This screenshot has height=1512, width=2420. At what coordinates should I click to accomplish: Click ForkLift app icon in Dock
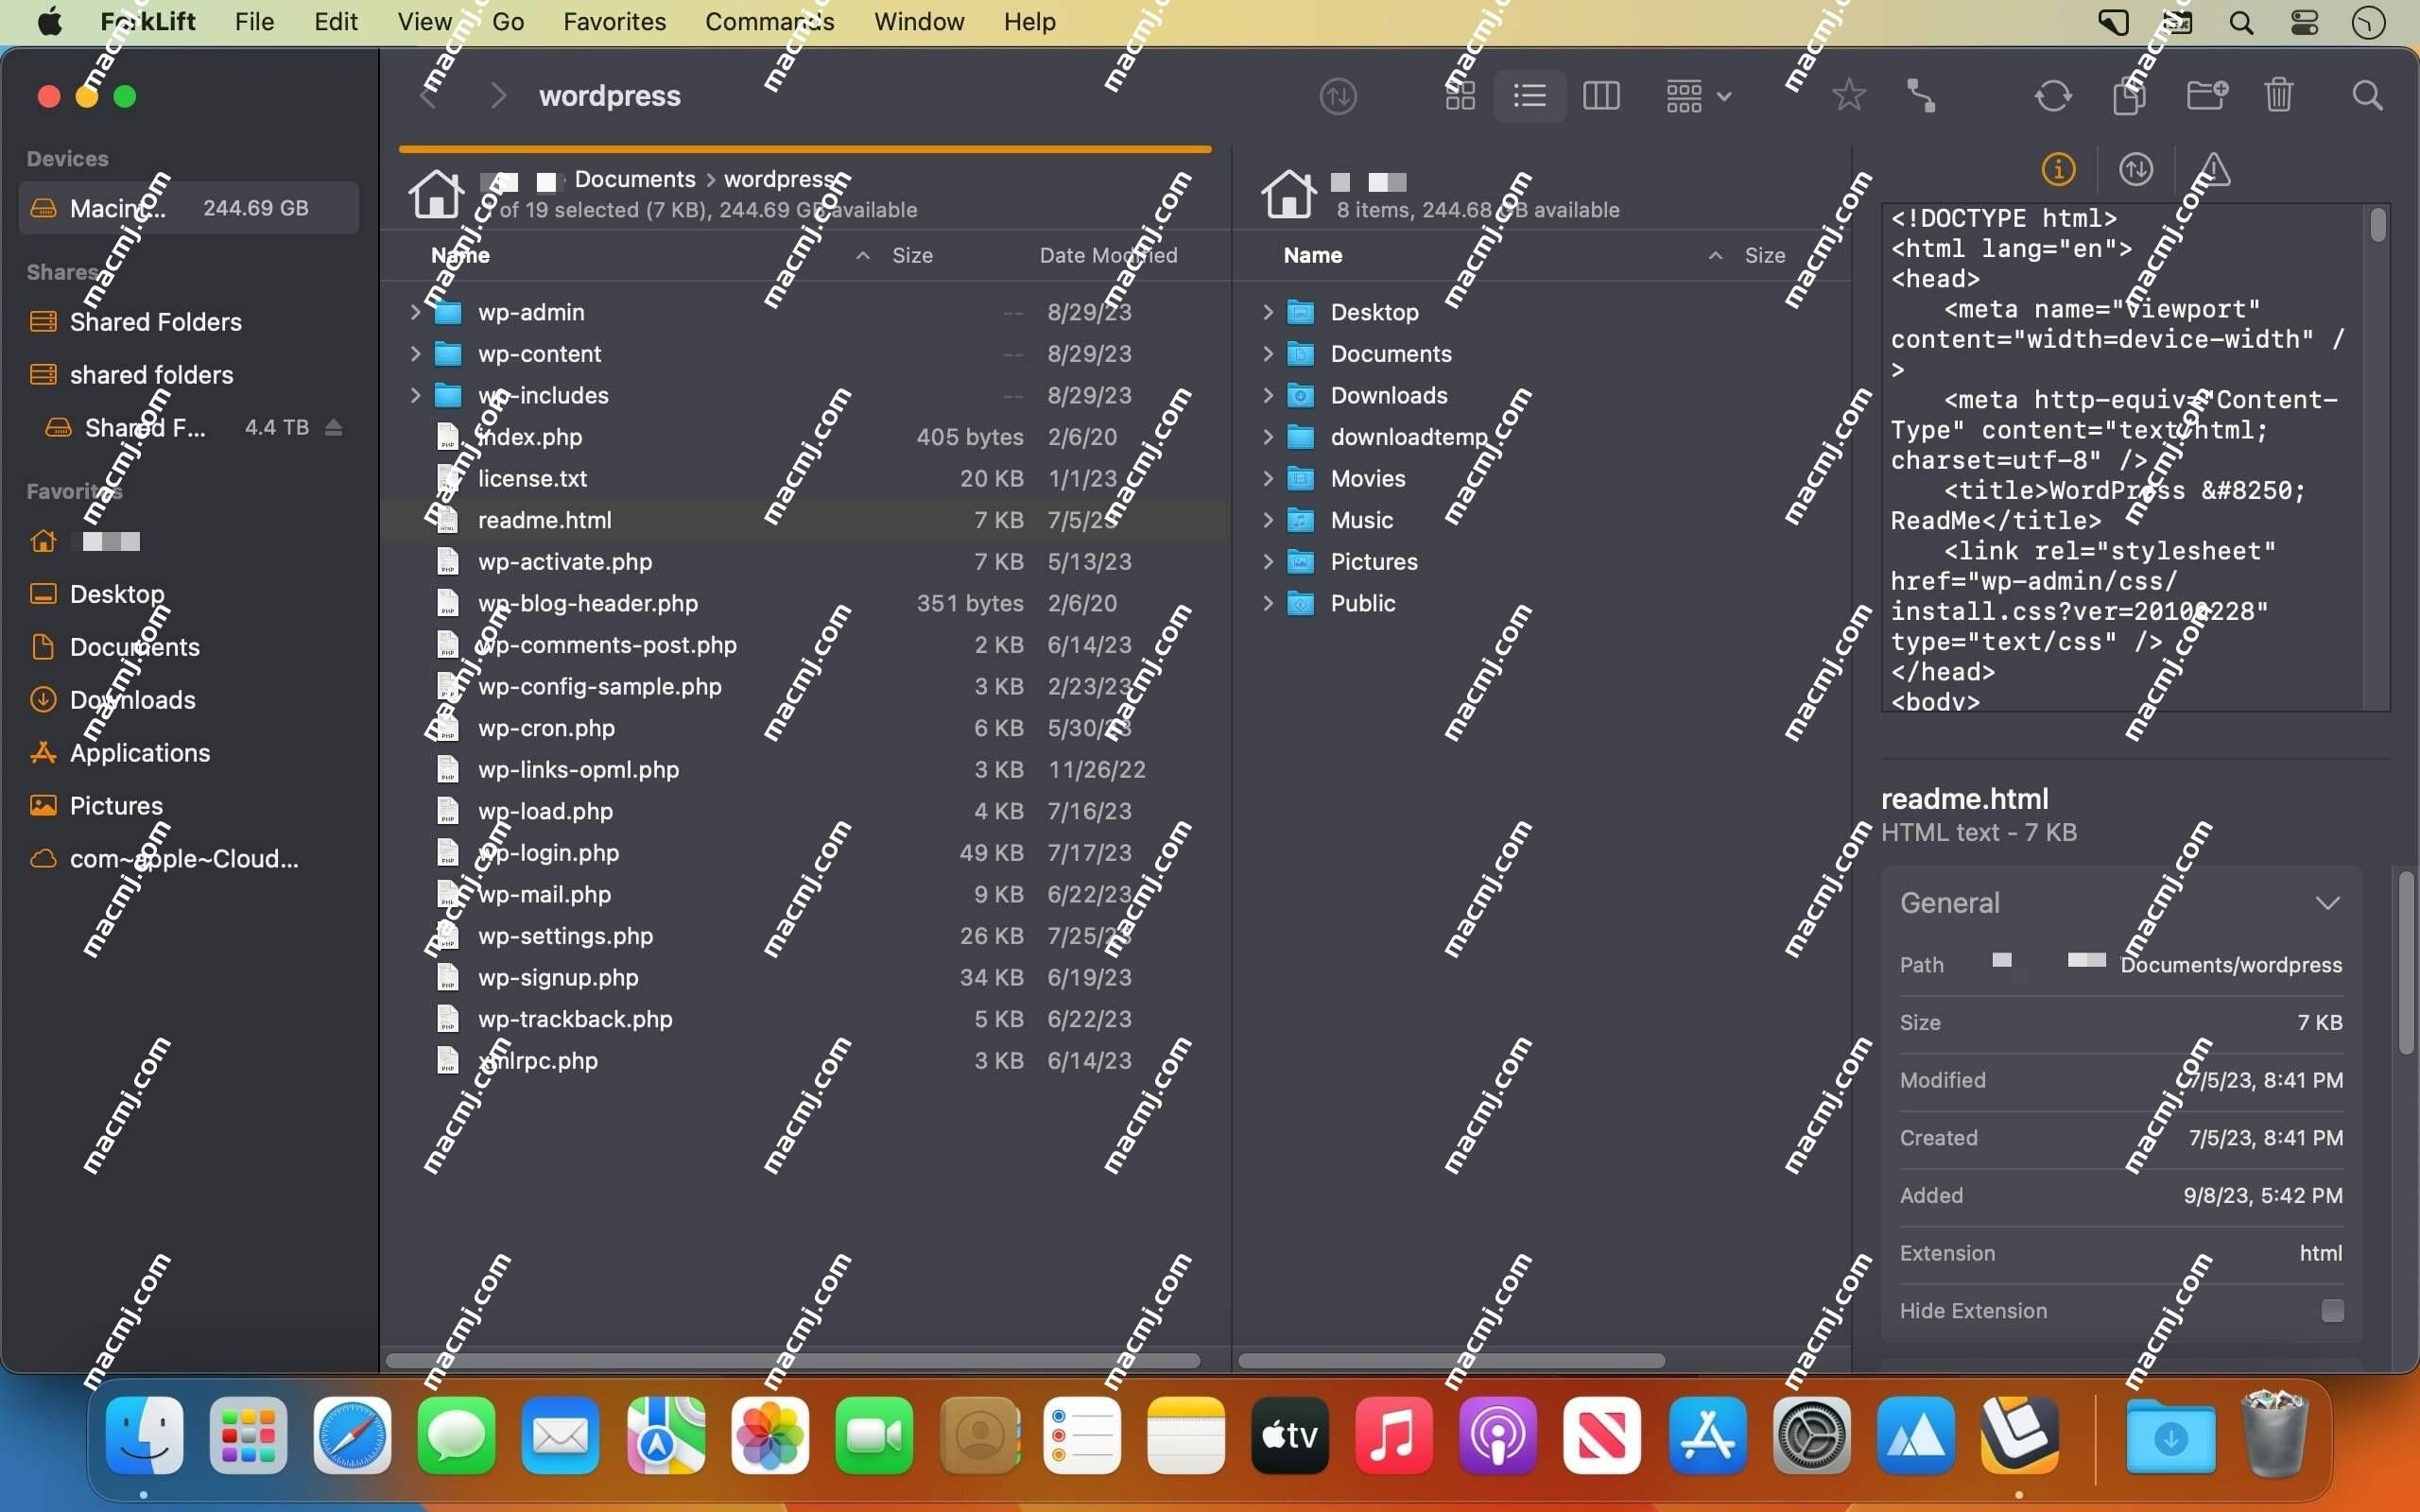[2017, 1435]
